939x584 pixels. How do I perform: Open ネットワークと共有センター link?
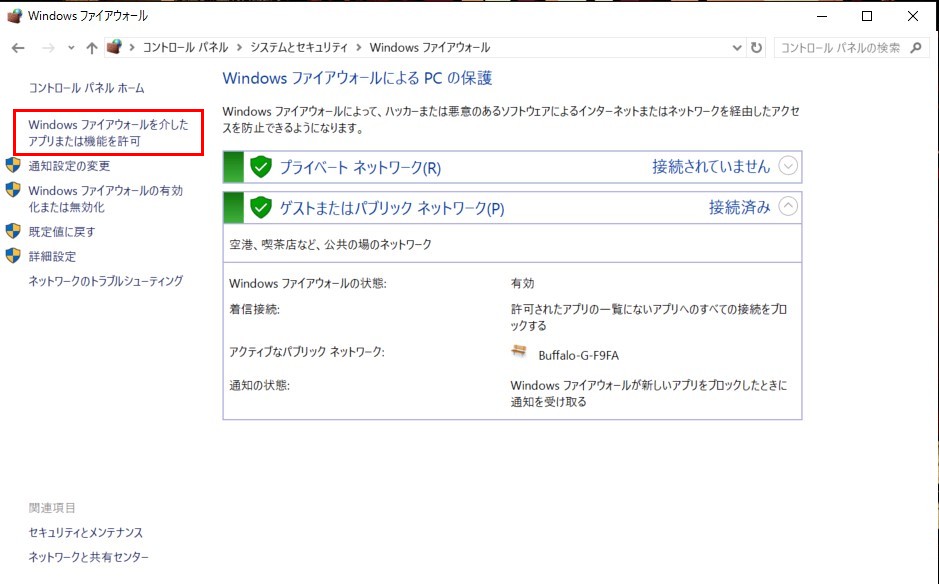click(89, 557)
